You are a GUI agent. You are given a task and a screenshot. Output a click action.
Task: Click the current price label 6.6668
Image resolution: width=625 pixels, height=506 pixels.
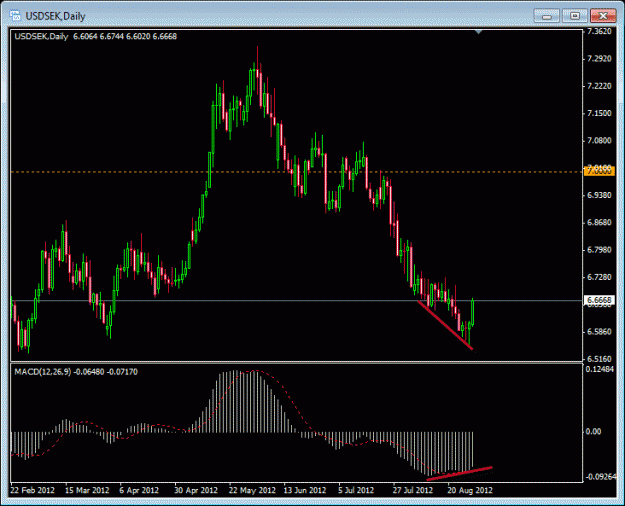point(599,300)
